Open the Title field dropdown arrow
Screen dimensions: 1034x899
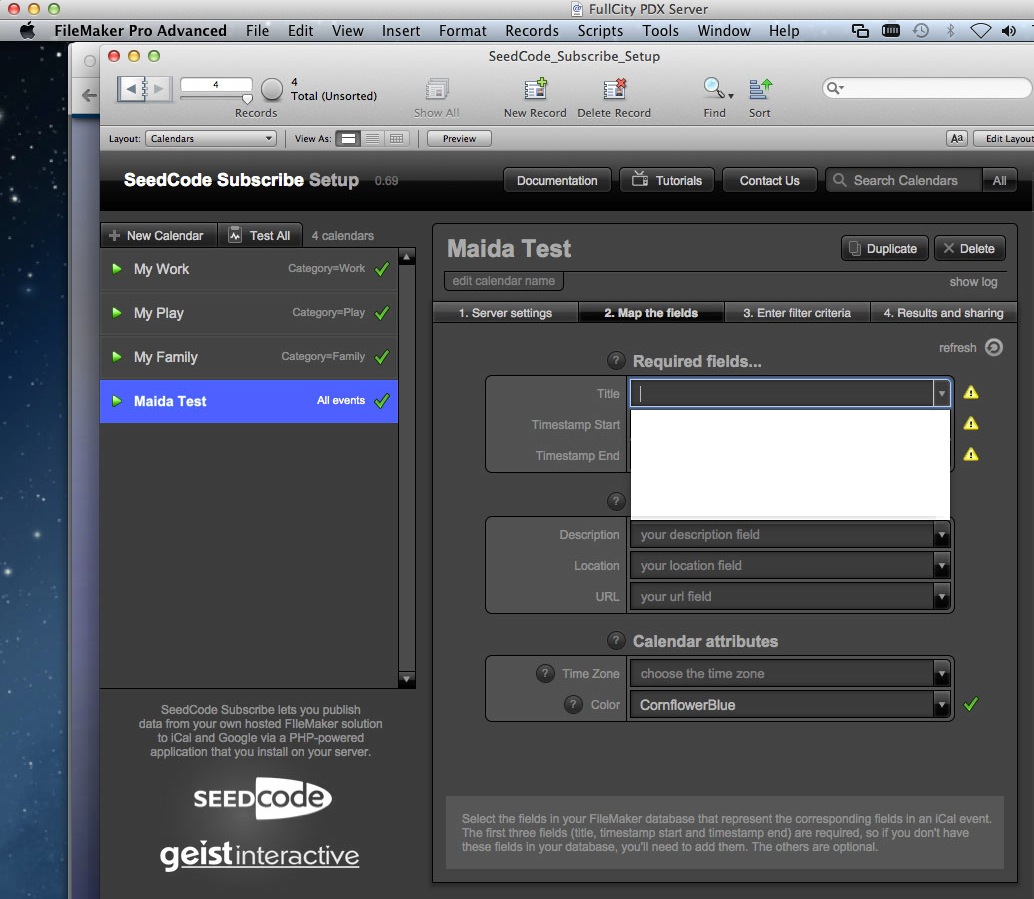click(942, 393)
